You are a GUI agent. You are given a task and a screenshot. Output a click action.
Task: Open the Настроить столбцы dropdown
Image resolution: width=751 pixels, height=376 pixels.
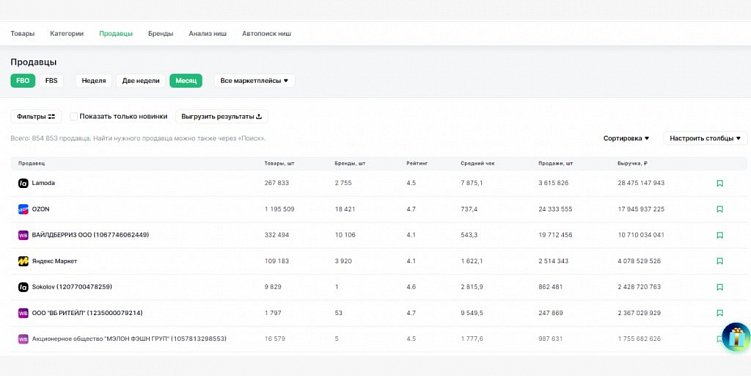705,138
